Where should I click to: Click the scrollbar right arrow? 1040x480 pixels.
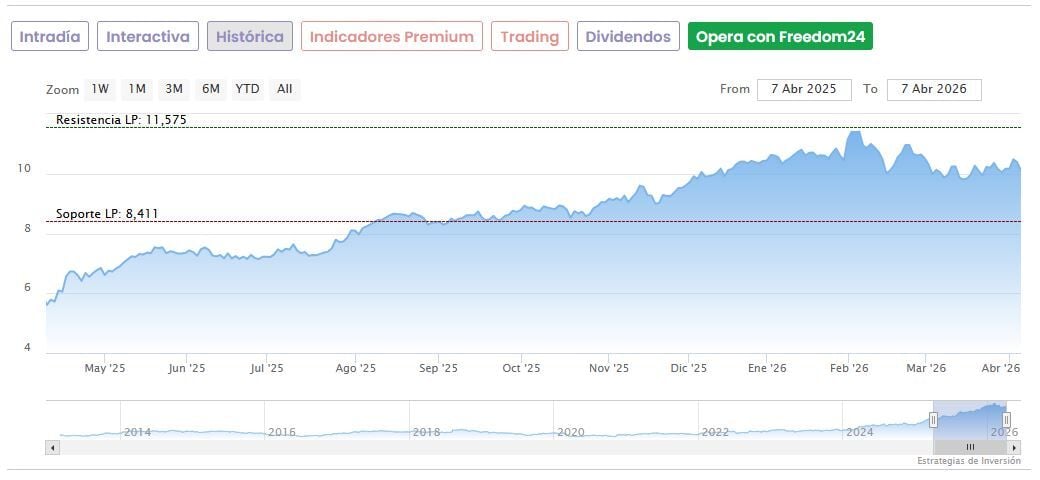1015,448
